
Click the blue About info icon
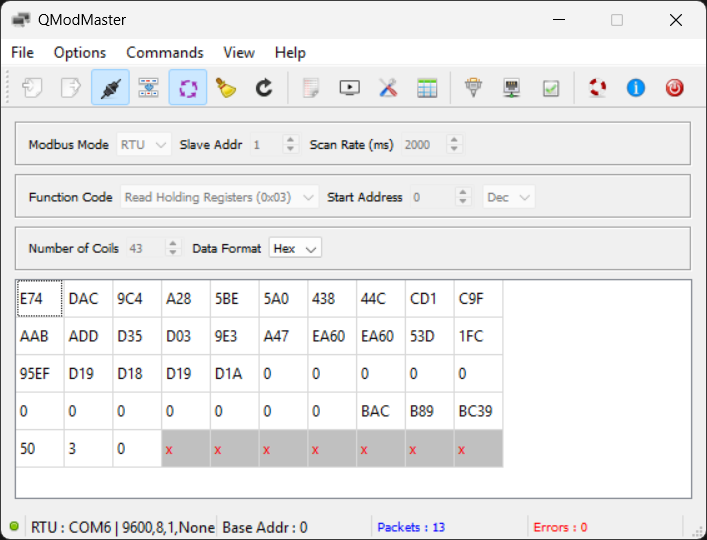[x=636, y=88]
